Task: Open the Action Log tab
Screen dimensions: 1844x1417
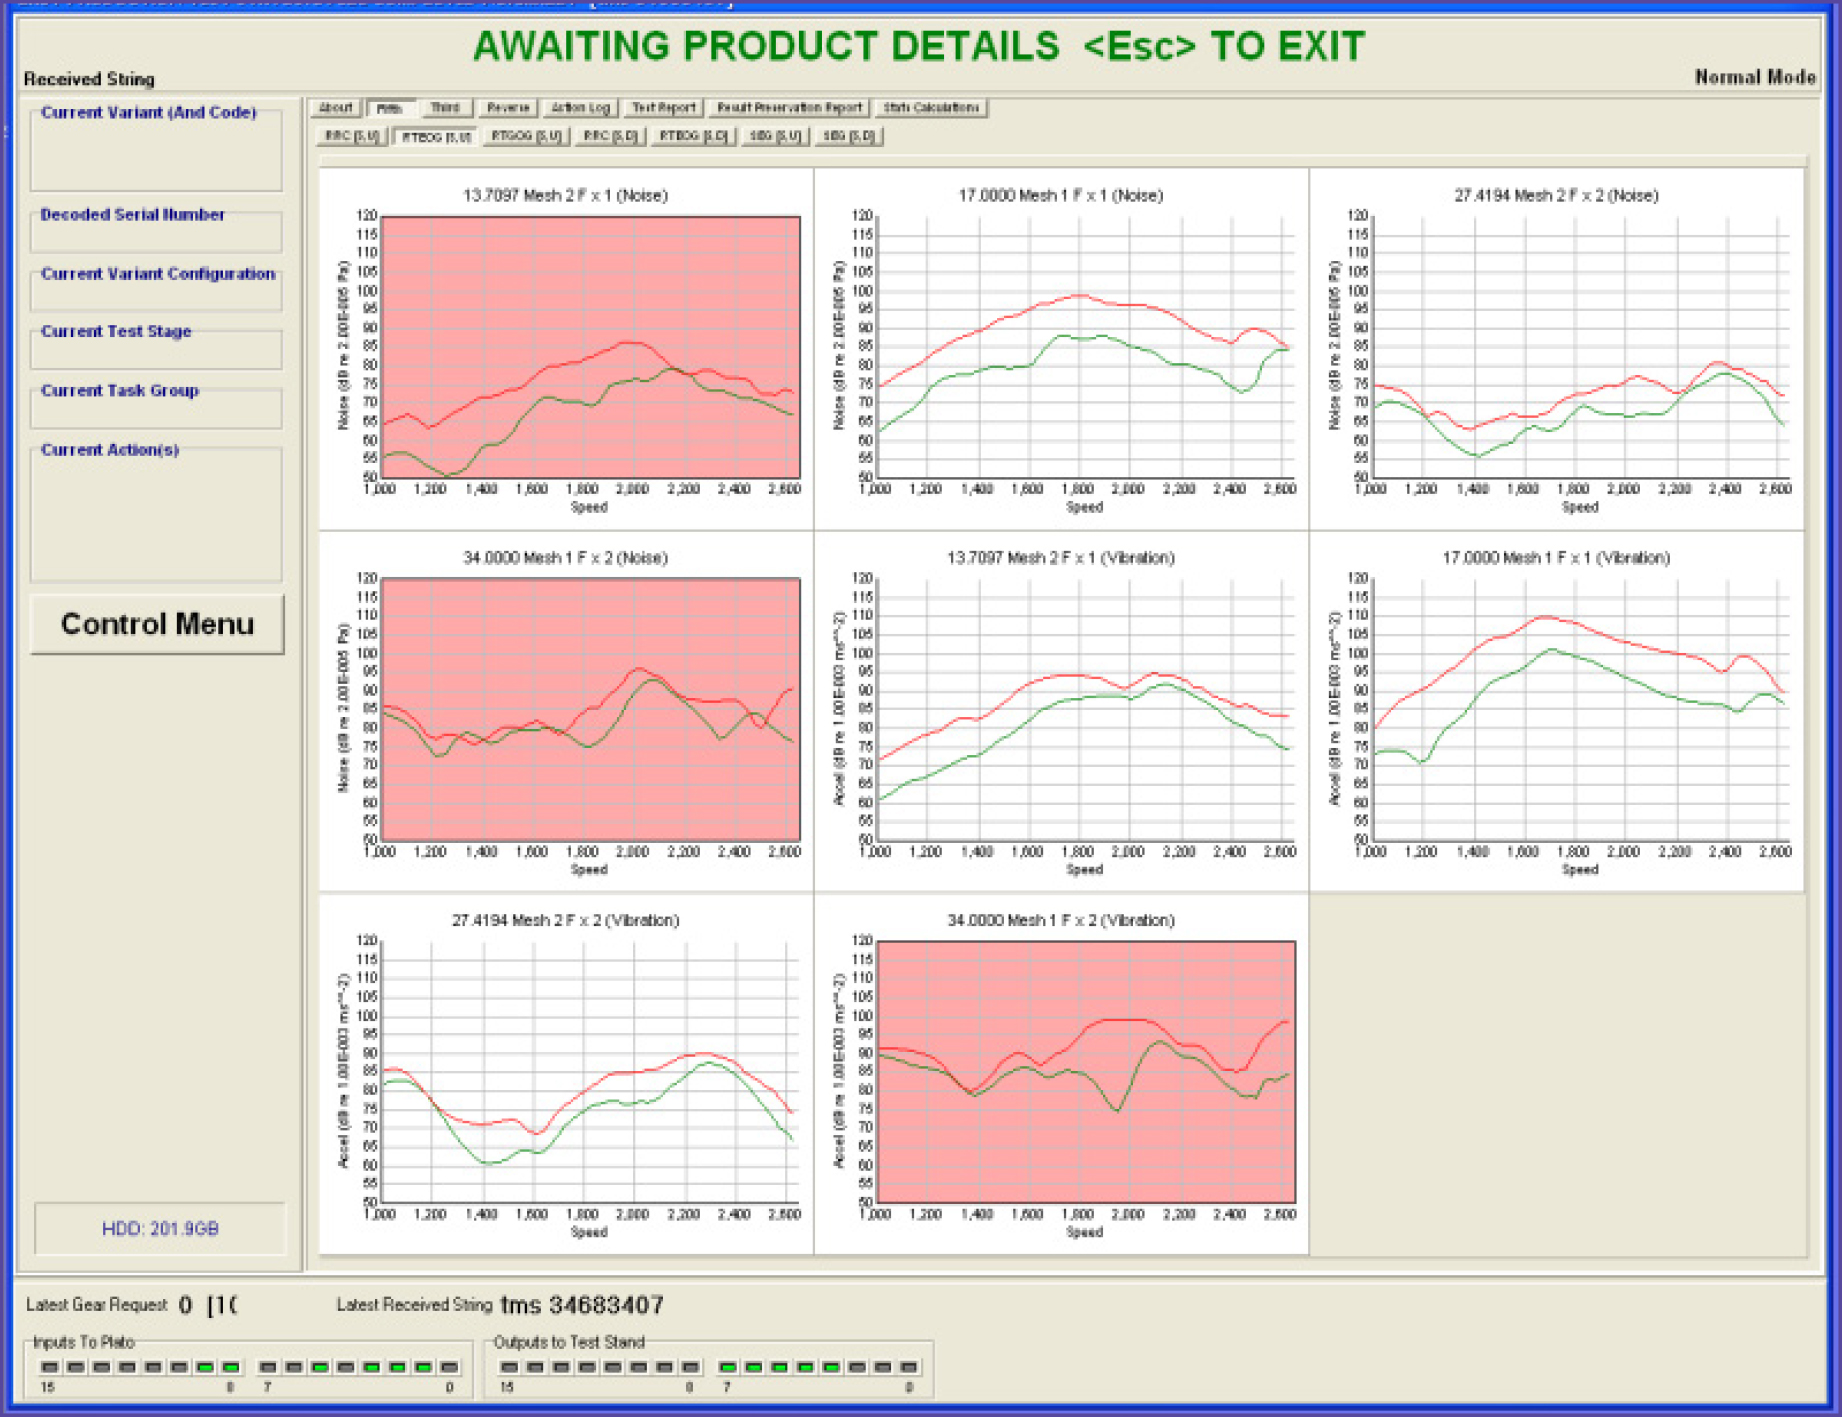Action: [580, 108]
